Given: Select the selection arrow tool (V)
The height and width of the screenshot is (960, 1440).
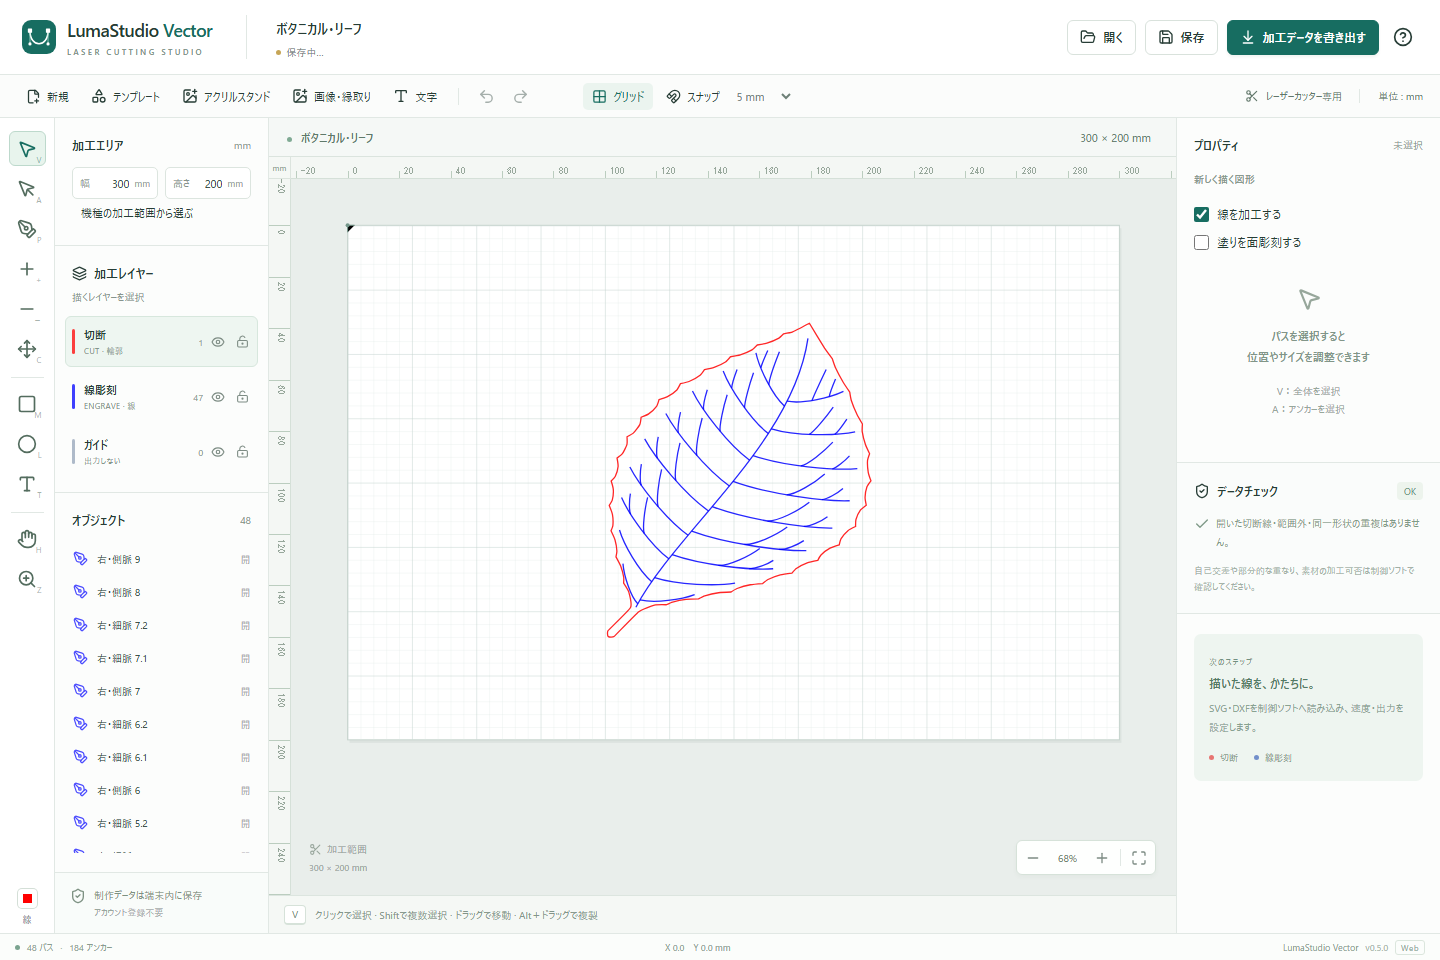Looking at the screenshot, I should point(27,149).
